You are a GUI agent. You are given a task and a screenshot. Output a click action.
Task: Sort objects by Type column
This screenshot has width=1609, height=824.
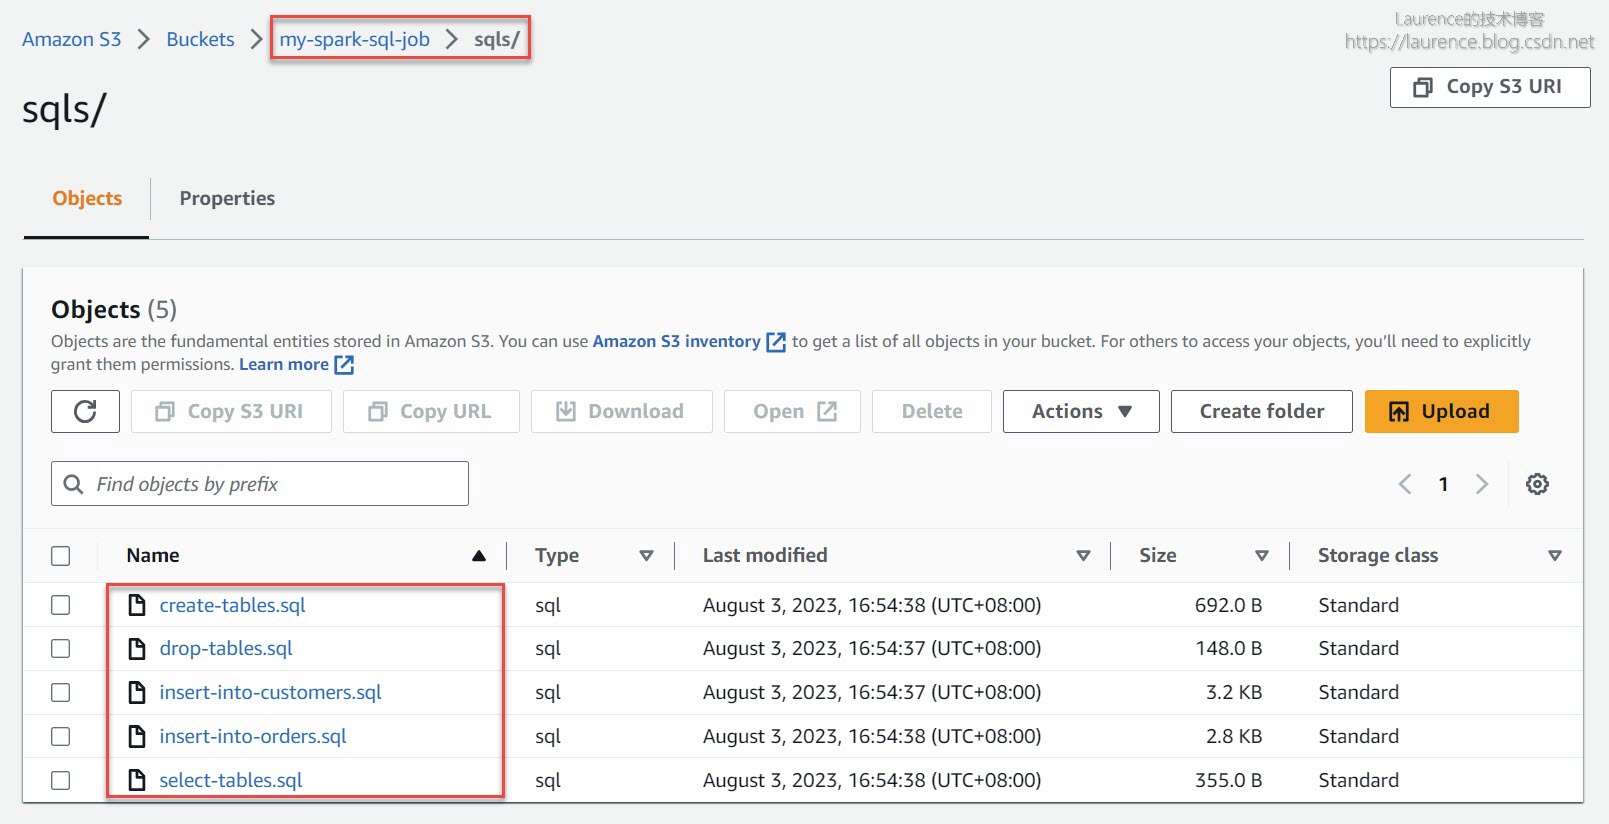coord(646,556)
